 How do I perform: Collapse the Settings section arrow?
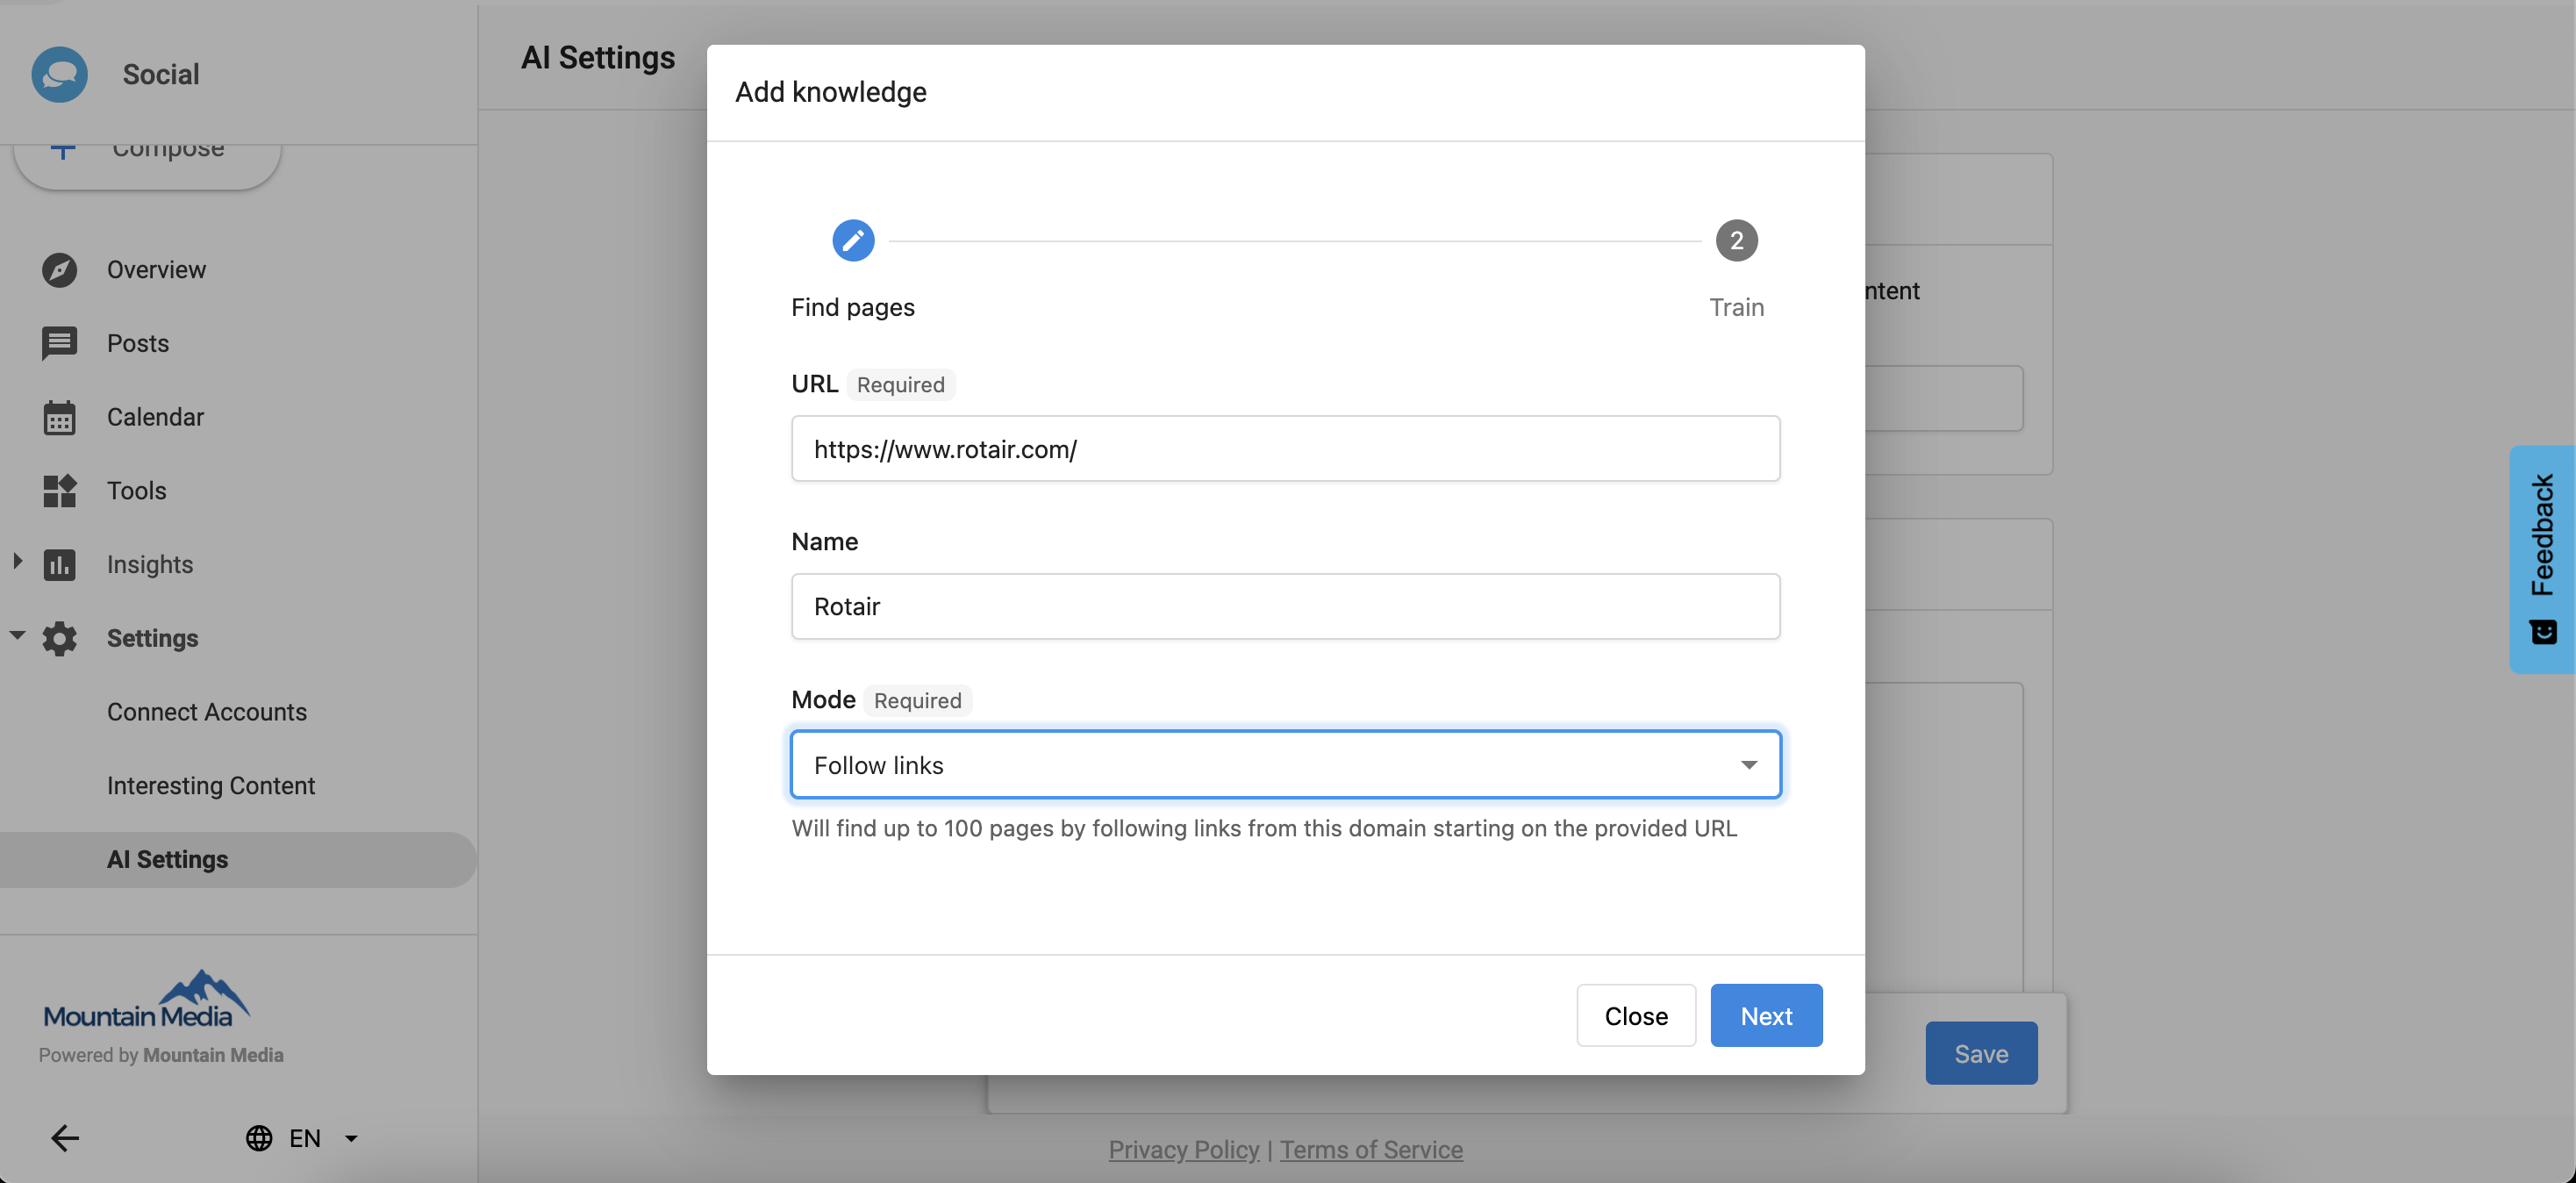[x=17, y=635]
